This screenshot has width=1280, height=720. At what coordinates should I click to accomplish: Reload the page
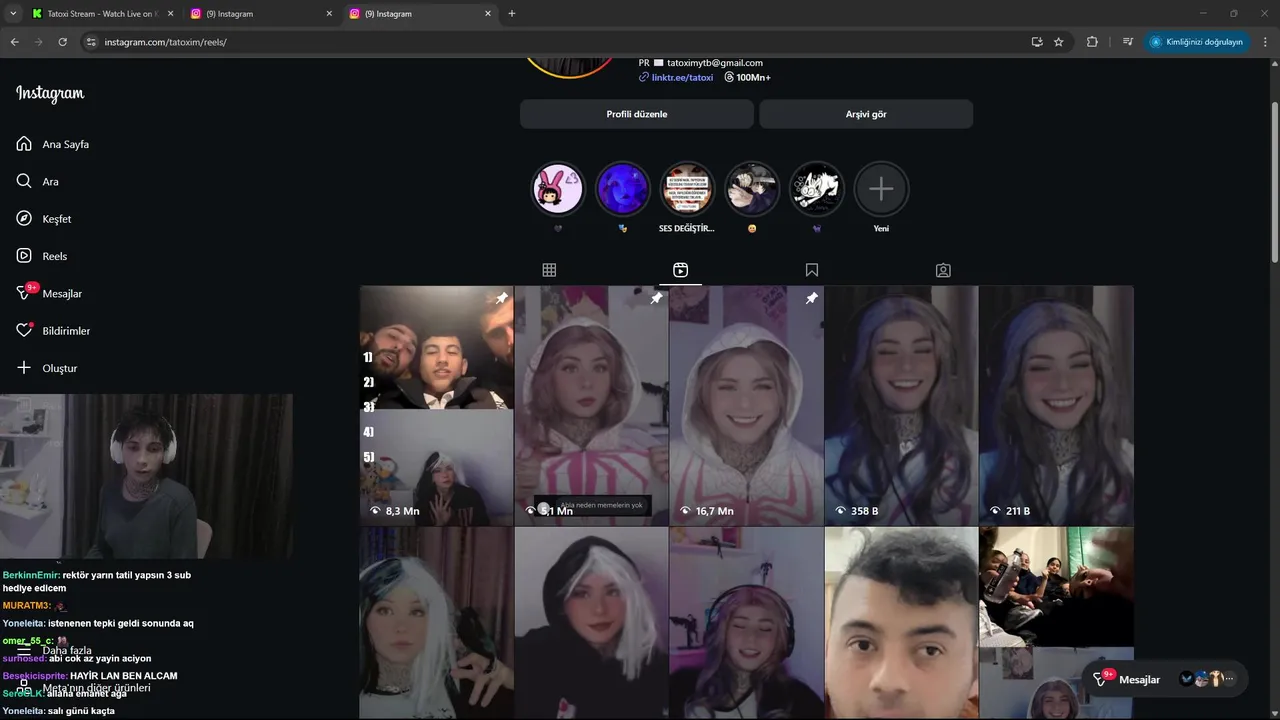point(62,42)
